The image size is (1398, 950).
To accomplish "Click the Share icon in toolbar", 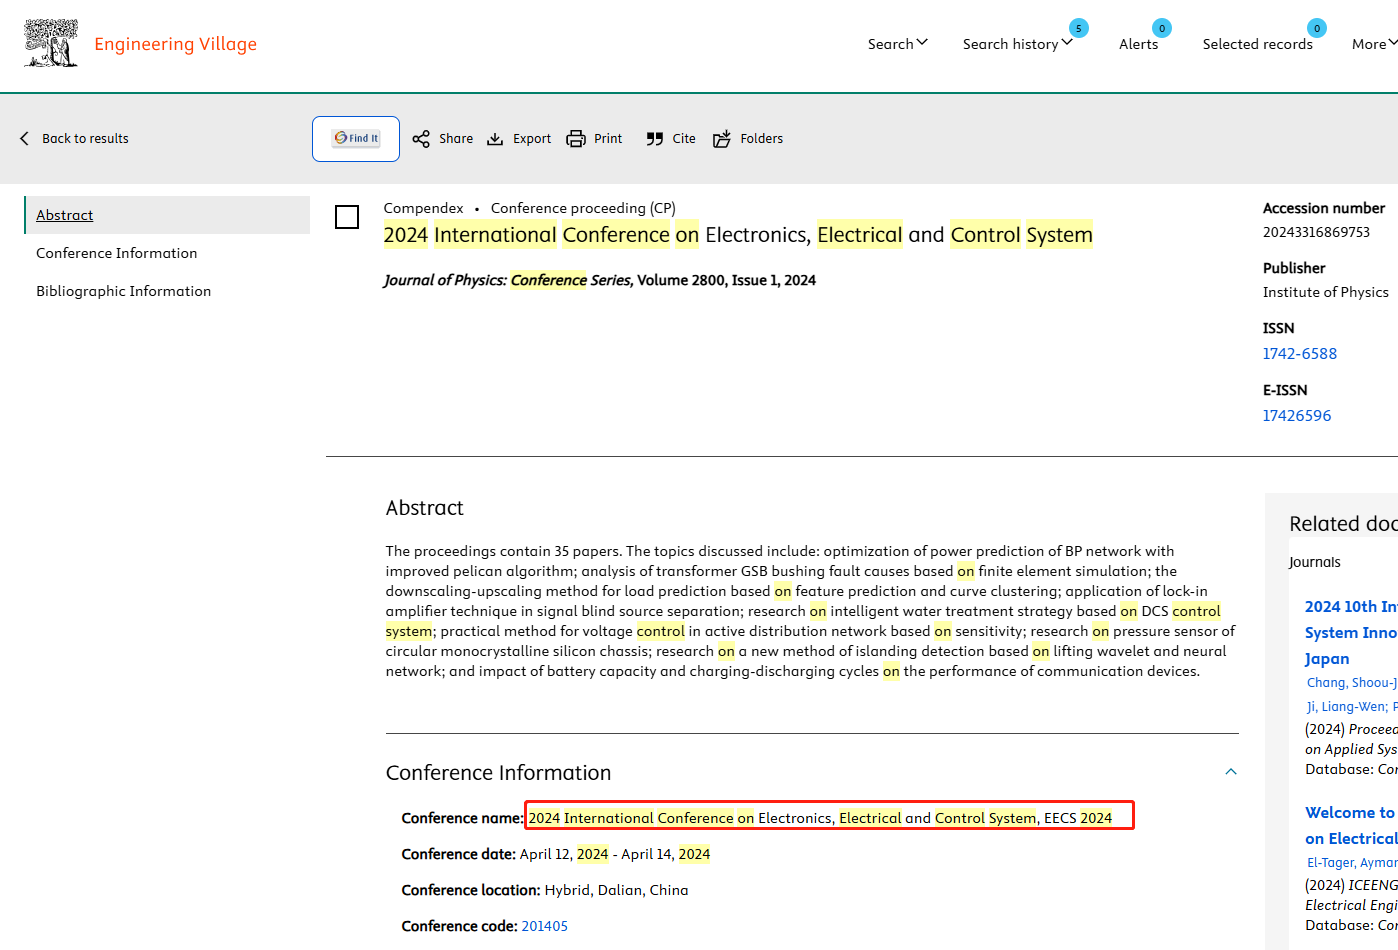I will point(421,139).
